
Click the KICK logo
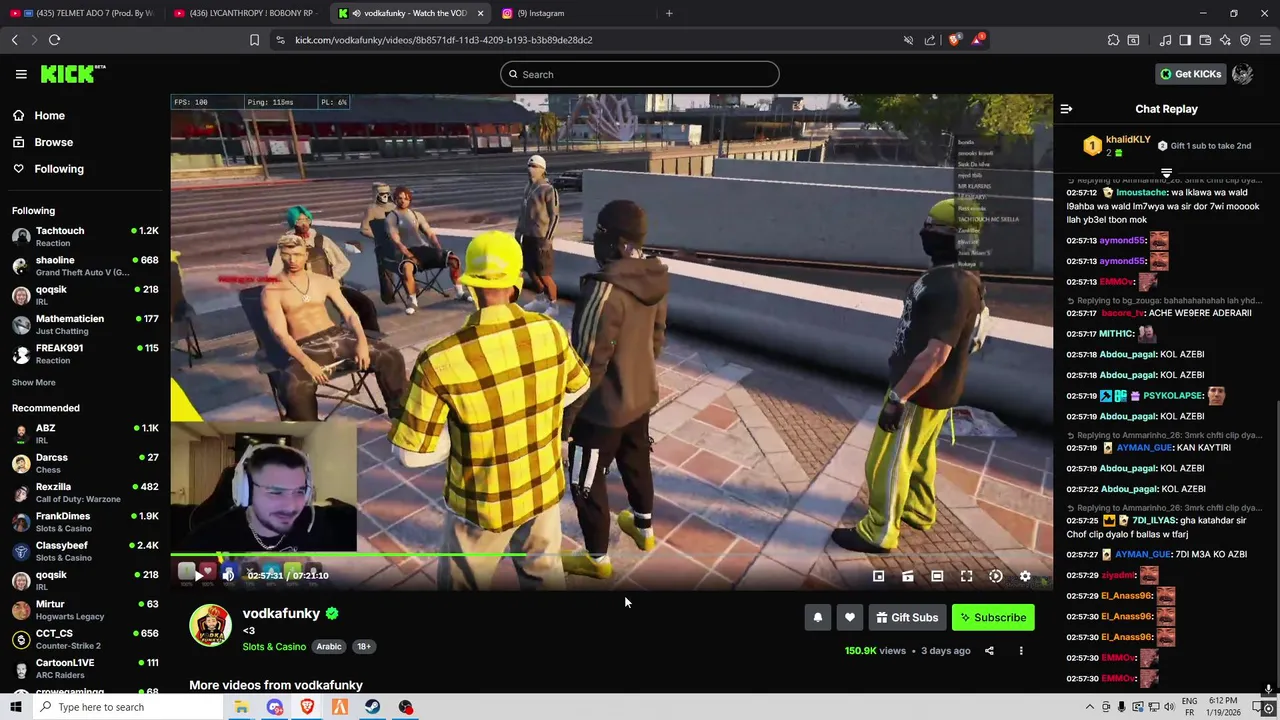point(73,74)
